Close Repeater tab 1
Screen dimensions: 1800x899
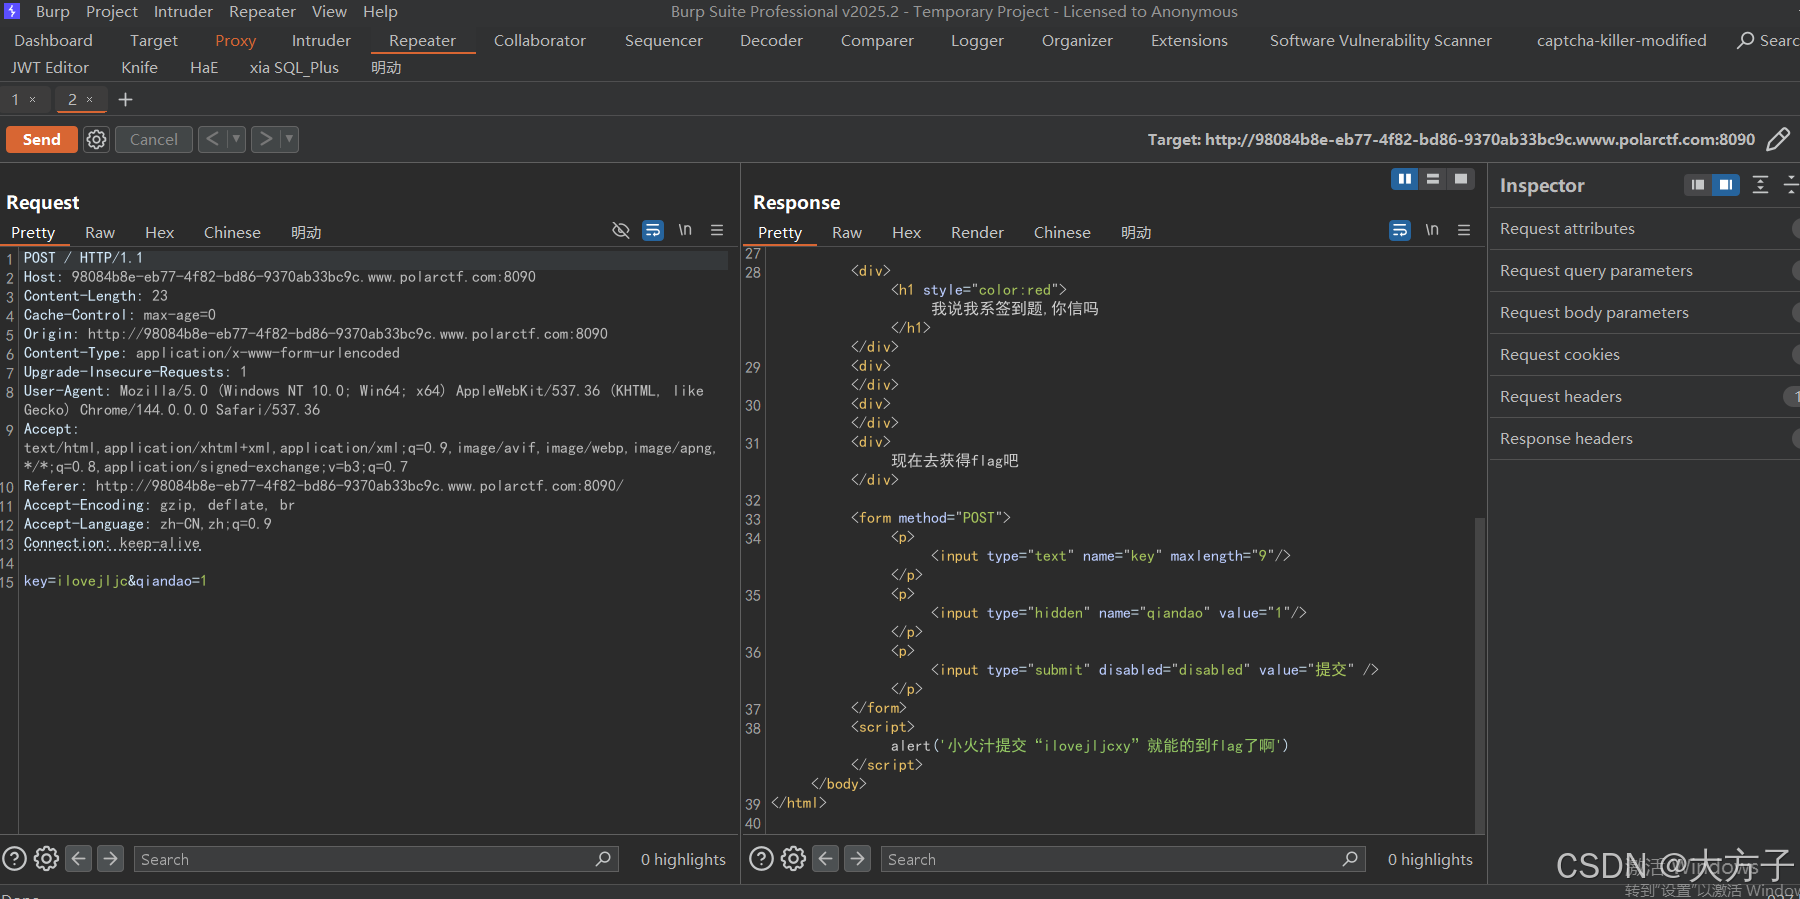33,100
